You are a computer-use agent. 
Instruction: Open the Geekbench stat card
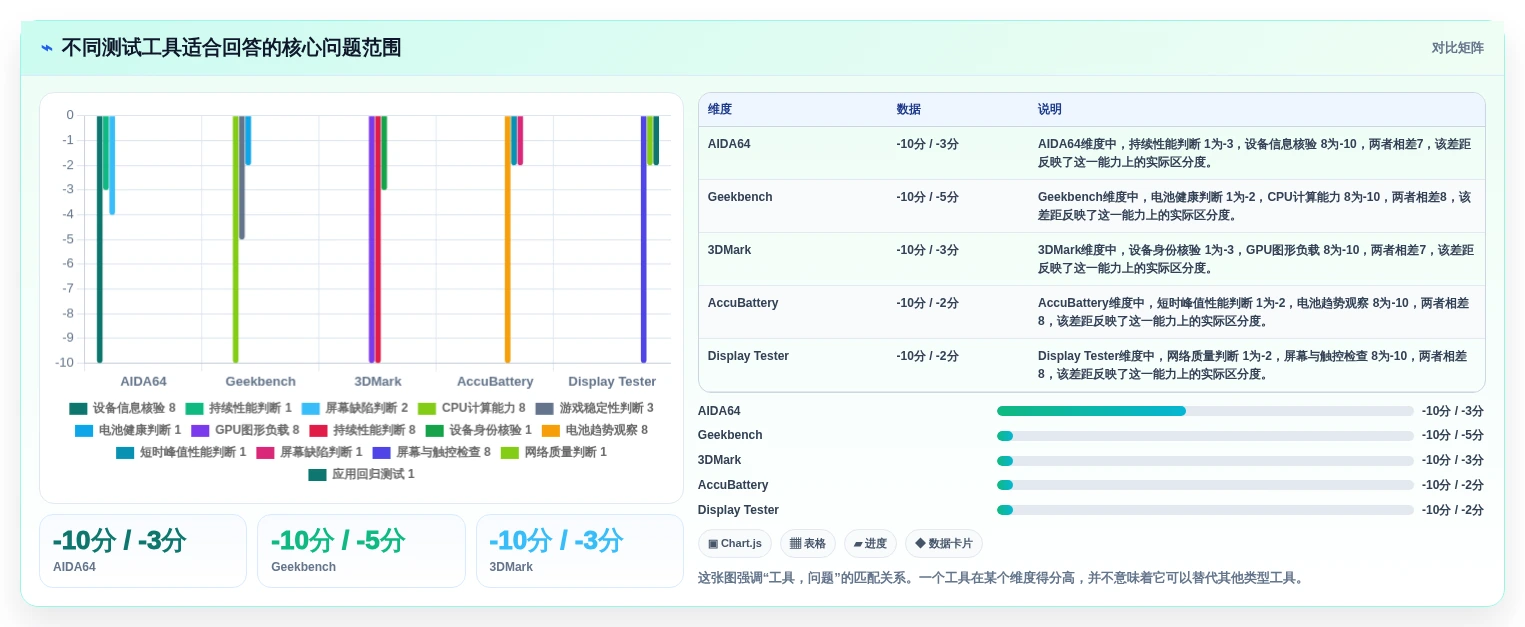tap(361, 551)
